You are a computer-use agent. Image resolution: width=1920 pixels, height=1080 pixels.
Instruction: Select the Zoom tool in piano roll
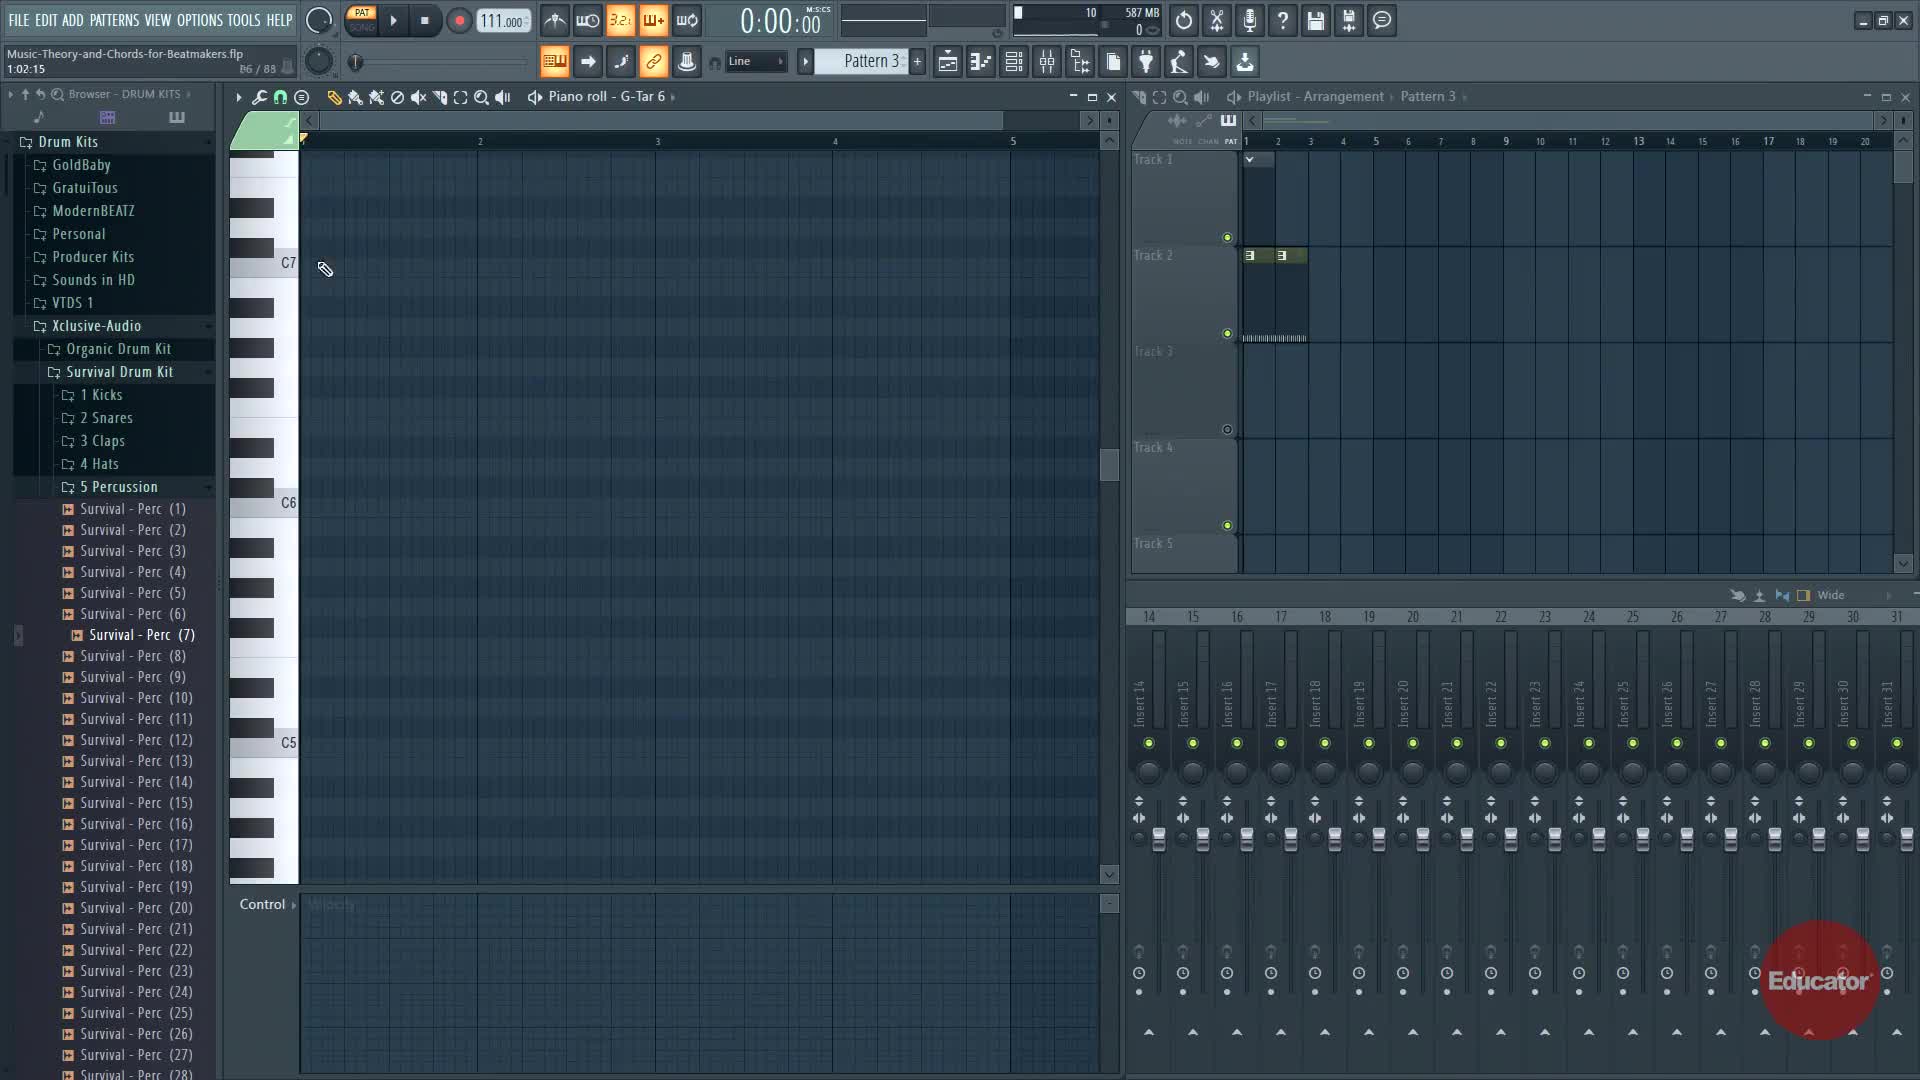click(x=481, y=97)
